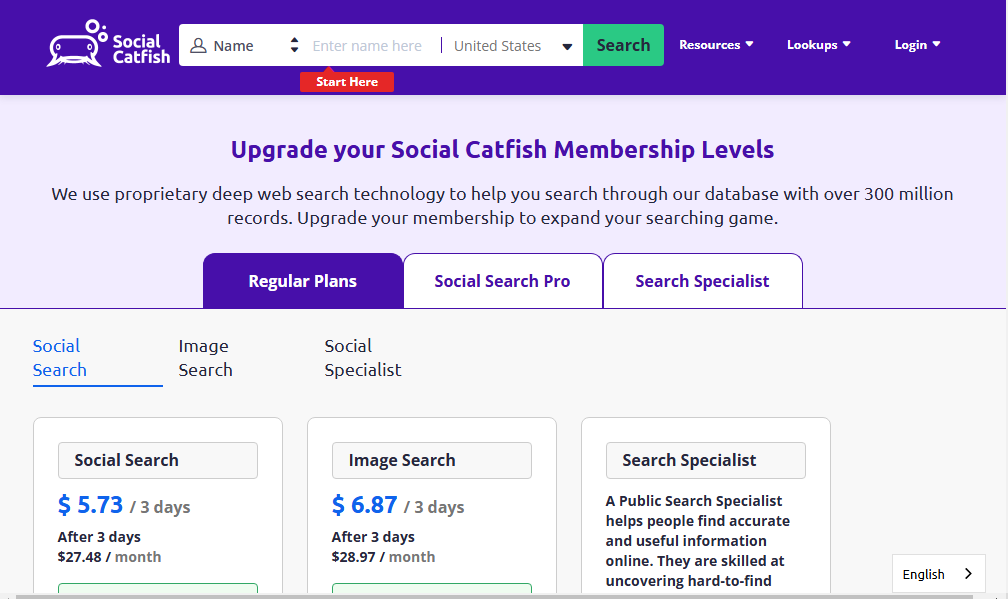Select the Social Specialist sub-tab

point(363,359)
